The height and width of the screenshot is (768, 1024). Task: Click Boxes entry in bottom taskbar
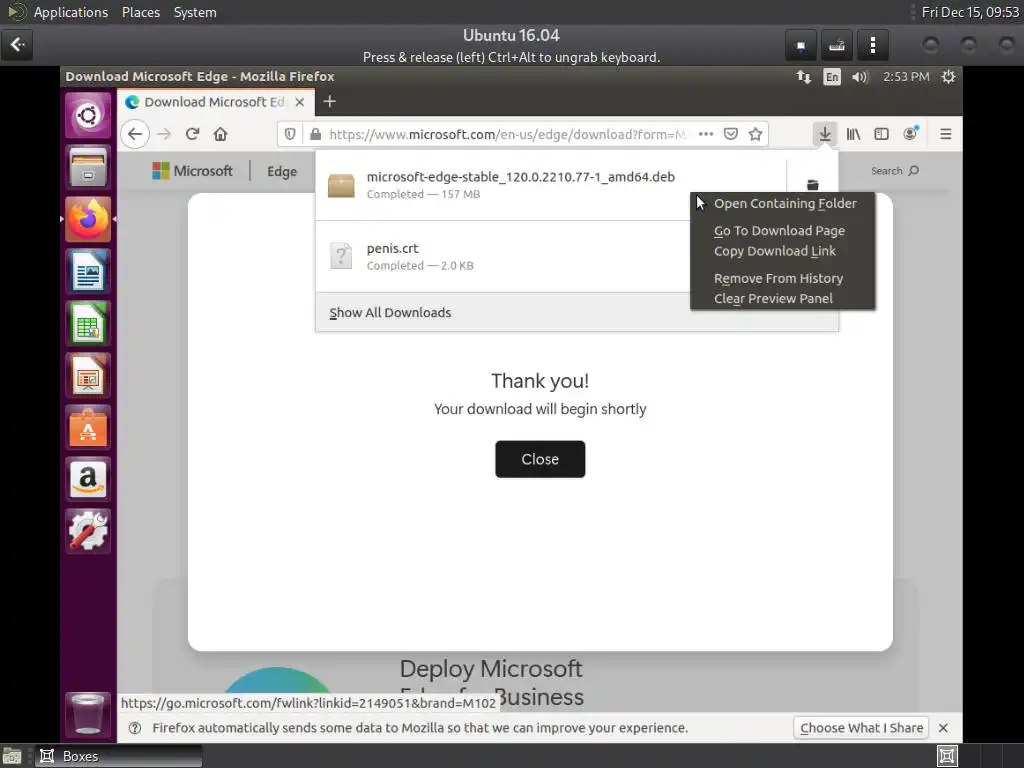click(x=118, y=756)
